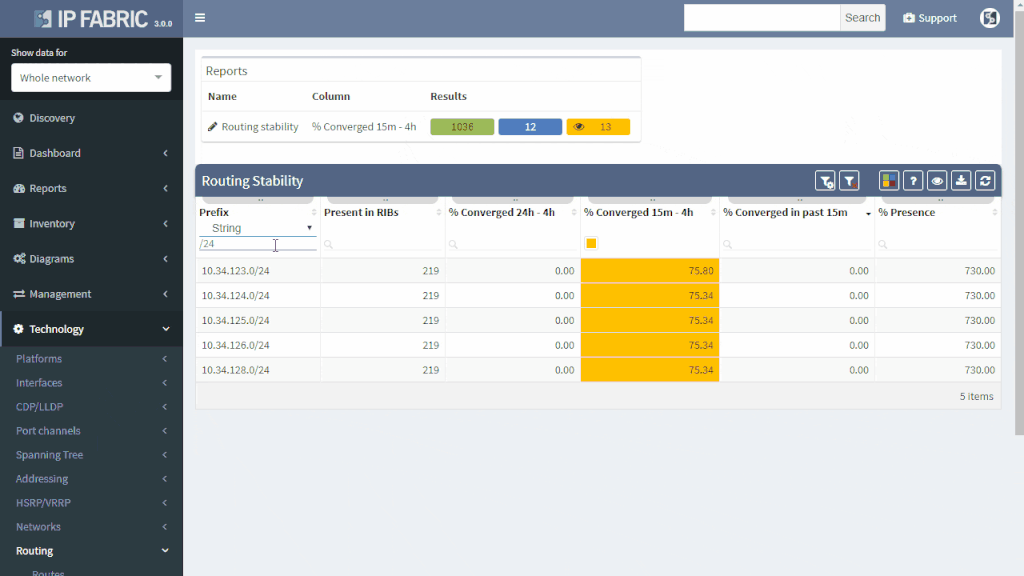Screen dimensions: 1024x576
Task: Refresh the Routing Stability table
Action: [x=985, y=181]
